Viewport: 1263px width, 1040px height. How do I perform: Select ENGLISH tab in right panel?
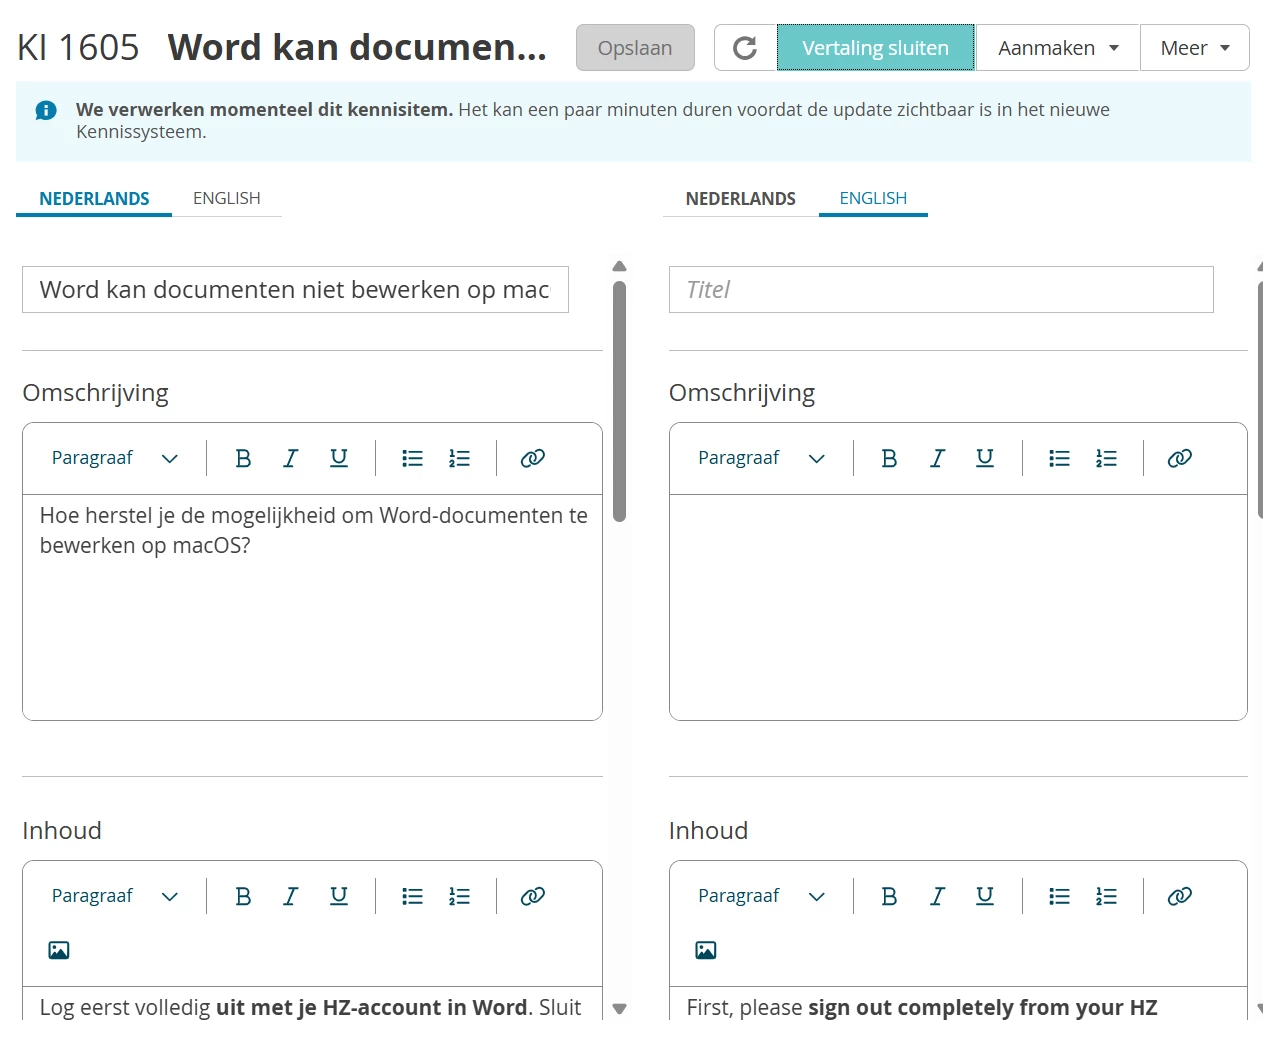point(873,198)
